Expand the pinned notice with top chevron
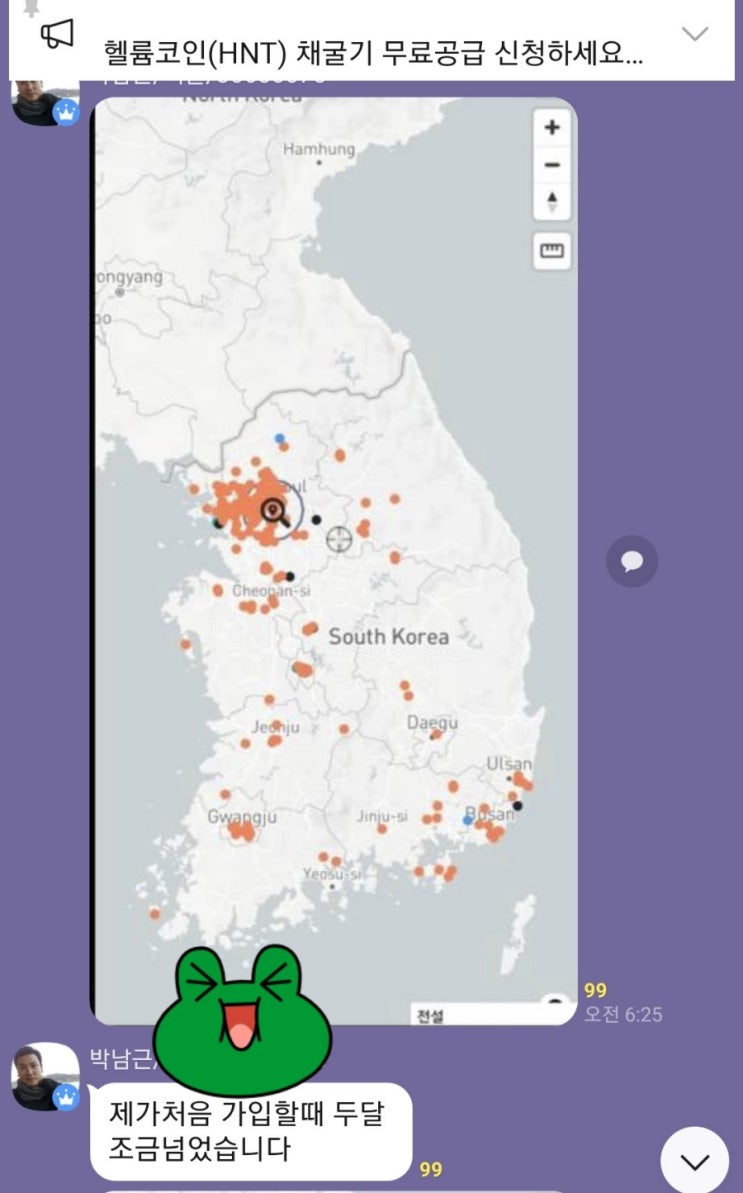This screenshot has height=1193, width=743. click(x=694, y=34)
